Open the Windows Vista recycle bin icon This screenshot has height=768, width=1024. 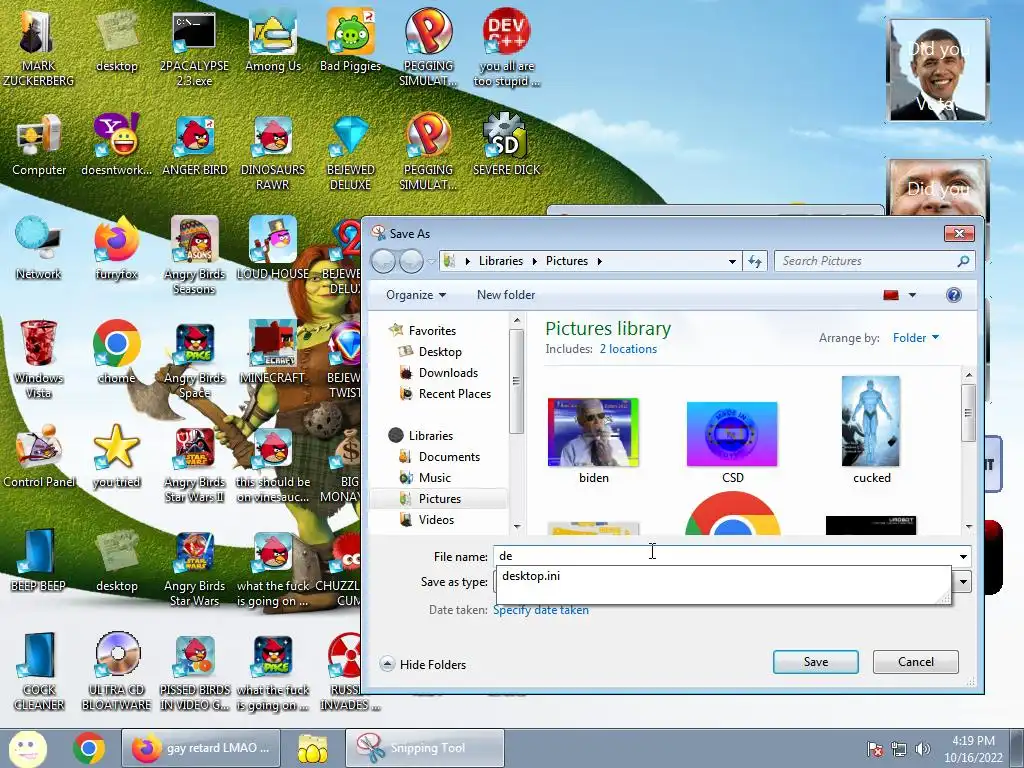39,360
